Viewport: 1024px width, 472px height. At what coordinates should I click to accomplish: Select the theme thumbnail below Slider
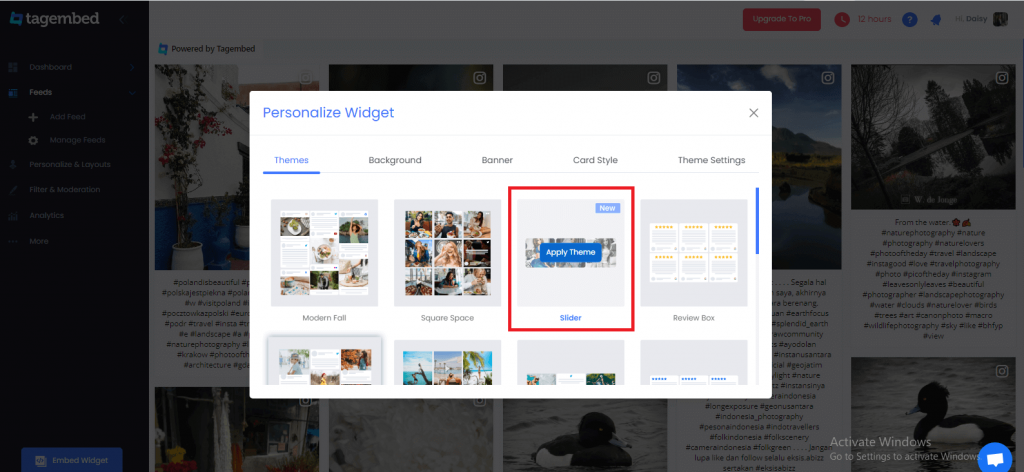pyautogui.click(x=571, y=362)
